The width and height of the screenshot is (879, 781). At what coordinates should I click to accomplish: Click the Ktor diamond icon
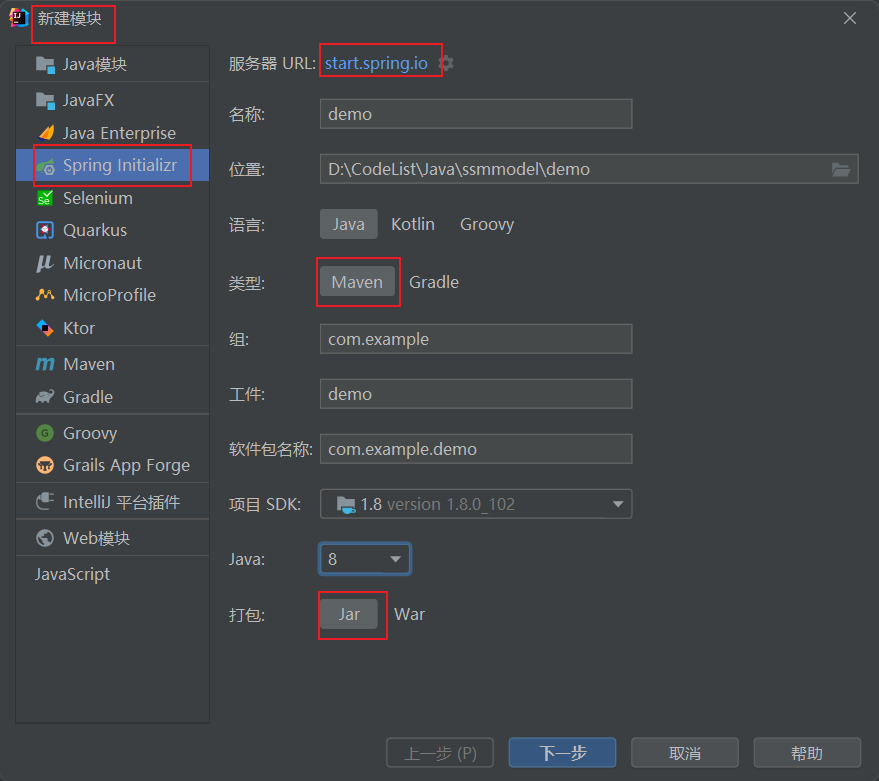(45, 328)
